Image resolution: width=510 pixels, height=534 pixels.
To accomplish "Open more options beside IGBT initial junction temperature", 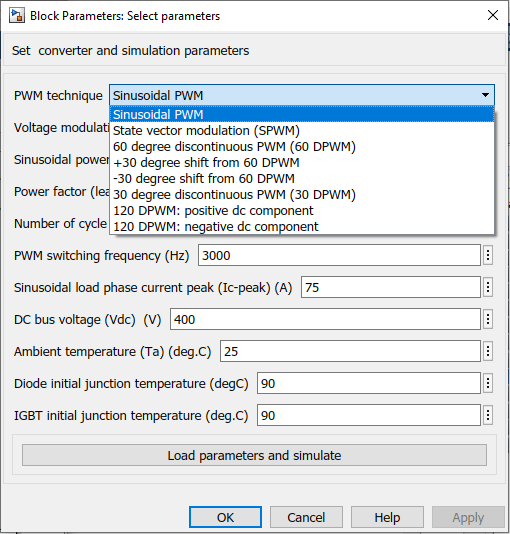I will [488, 415].
